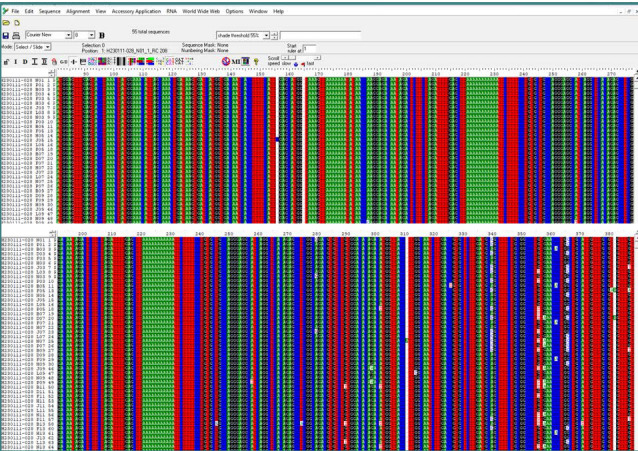Click the double-bar I-beam toolbar icon
Image resolution: width=638 pixels, height=451 pixels.
pos(44,62)
